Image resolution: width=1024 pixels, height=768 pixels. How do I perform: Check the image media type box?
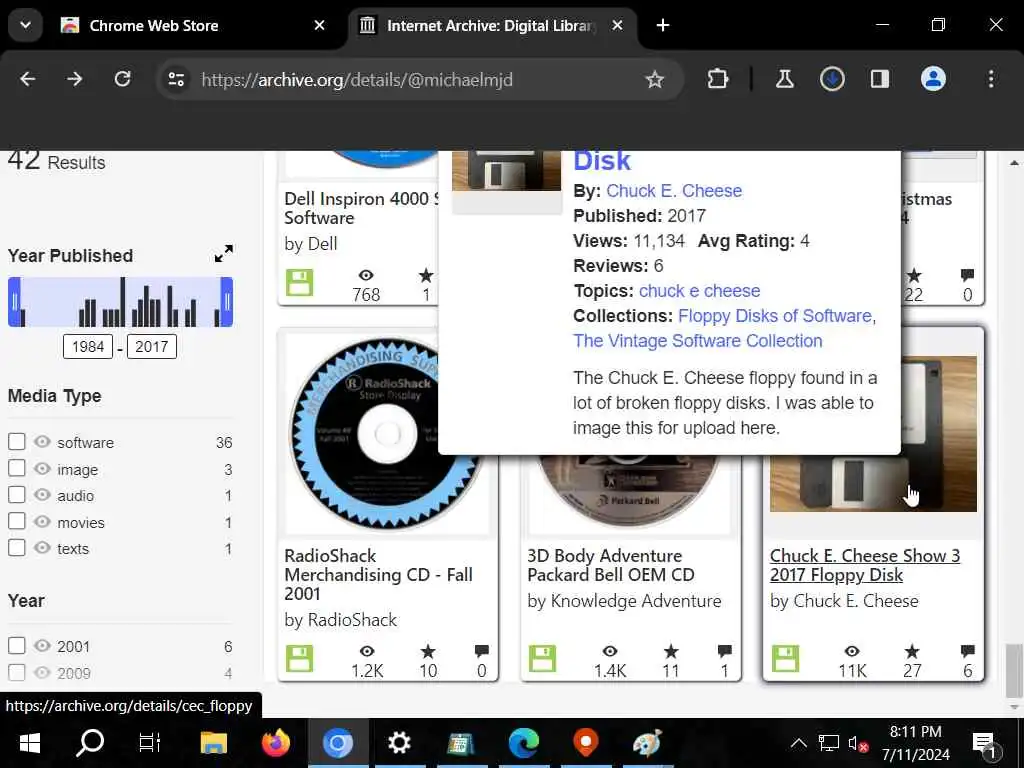tap(17, 469)
